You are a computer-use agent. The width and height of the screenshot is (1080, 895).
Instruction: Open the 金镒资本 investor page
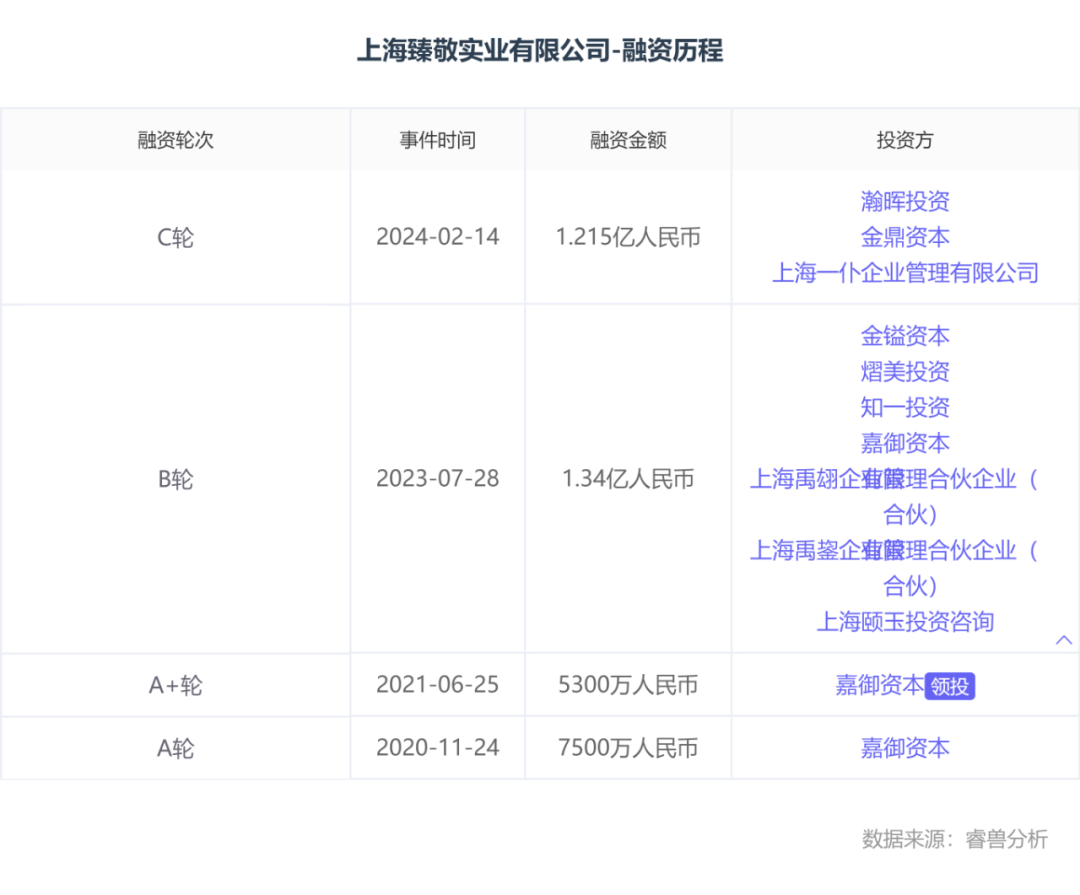pyautogui.click(x=905, y=337)
